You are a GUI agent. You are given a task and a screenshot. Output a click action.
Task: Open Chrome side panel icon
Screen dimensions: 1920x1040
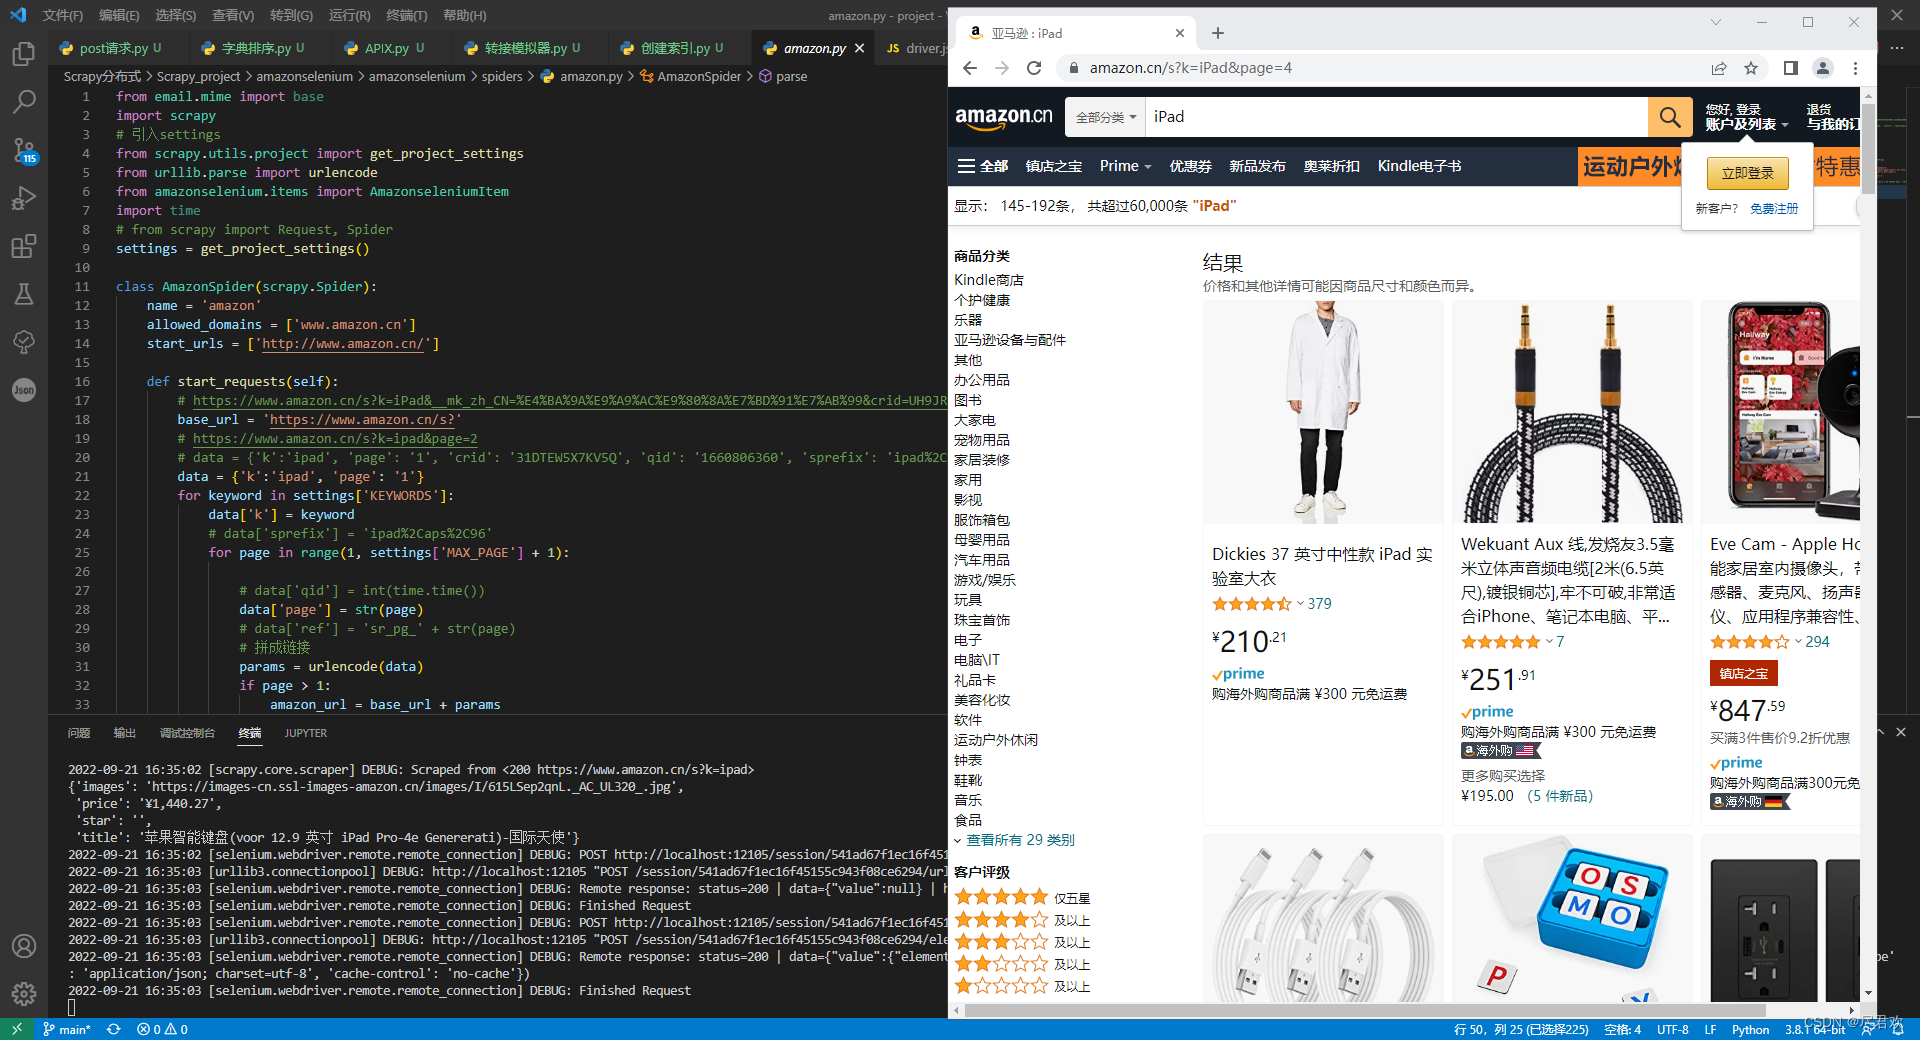(1790, 68)
